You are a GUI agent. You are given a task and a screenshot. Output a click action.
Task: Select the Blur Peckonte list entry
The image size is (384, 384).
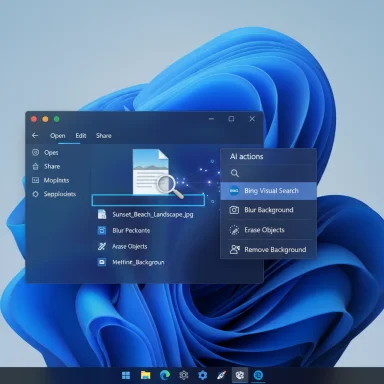point(131,230)
